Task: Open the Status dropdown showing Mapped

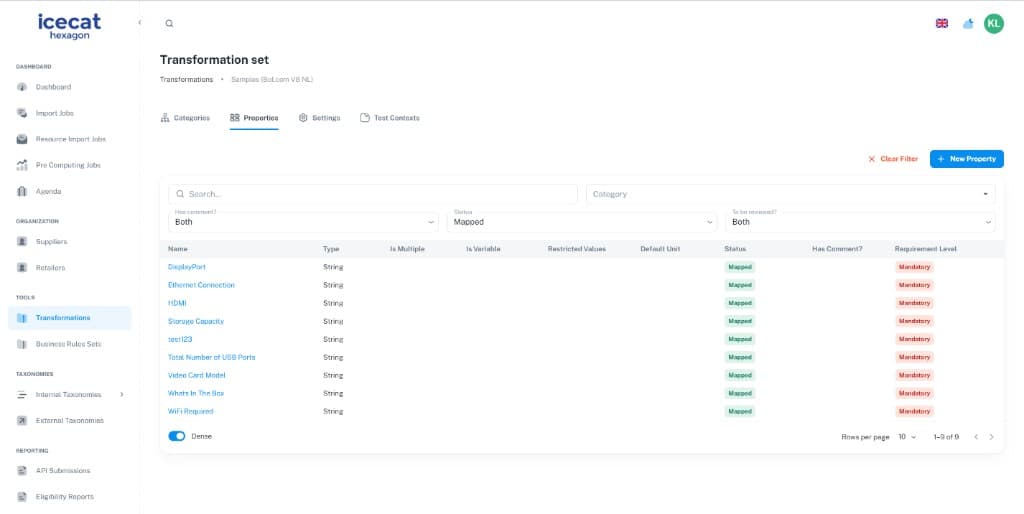Action: (x=582, y=222)
